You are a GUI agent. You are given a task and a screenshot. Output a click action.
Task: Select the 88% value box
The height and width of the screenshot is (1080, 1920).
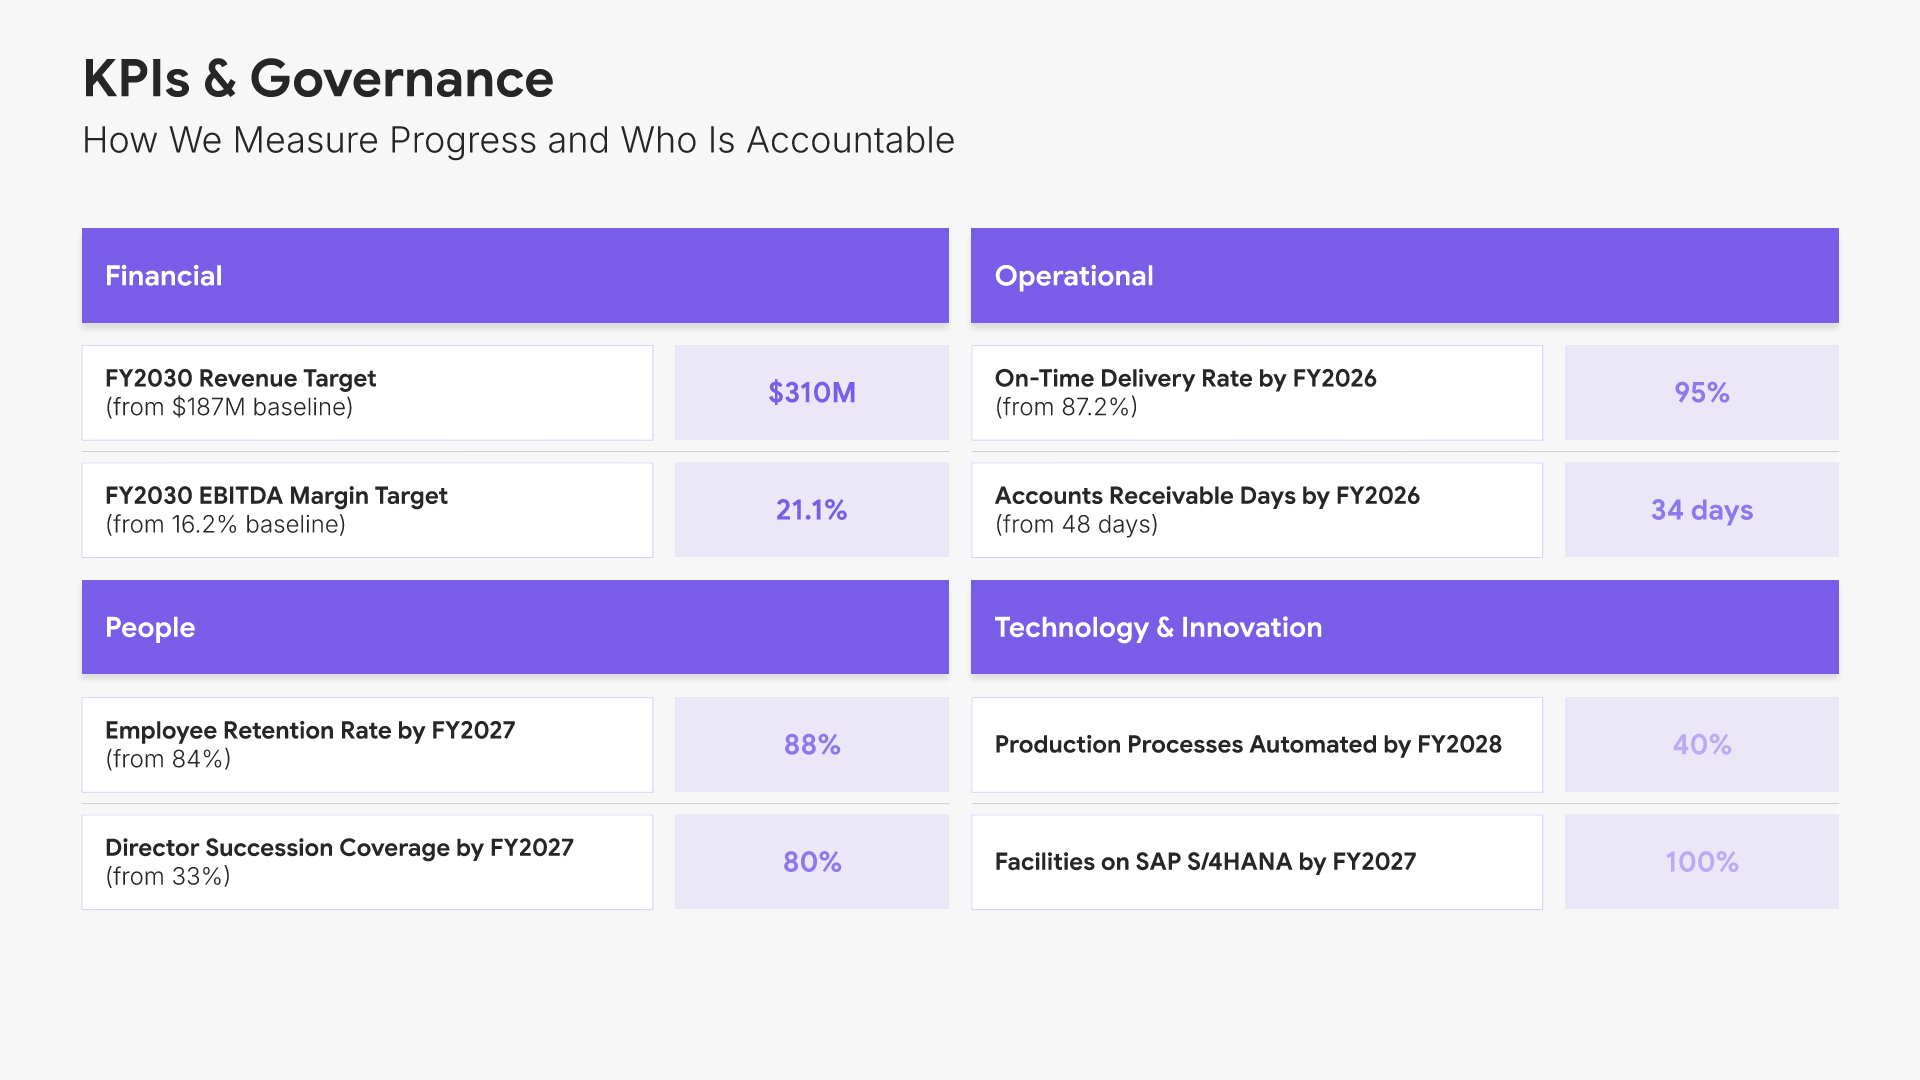pyautogui.click(x=811, y=744)
